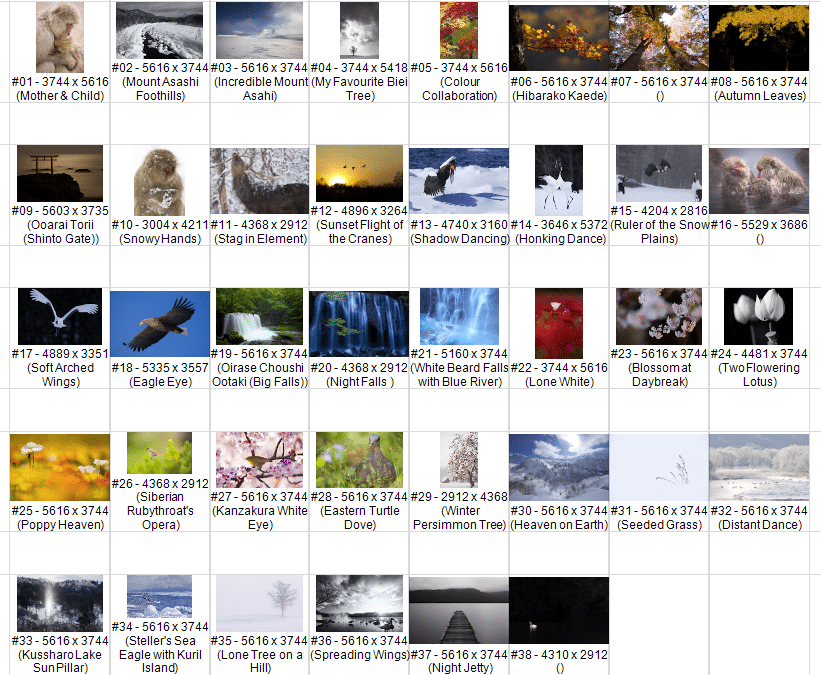This screenshot has width=821, height=675.
Task: Open the Heaven on Earth snowy landscape
Action: click(x=559, y=466)
